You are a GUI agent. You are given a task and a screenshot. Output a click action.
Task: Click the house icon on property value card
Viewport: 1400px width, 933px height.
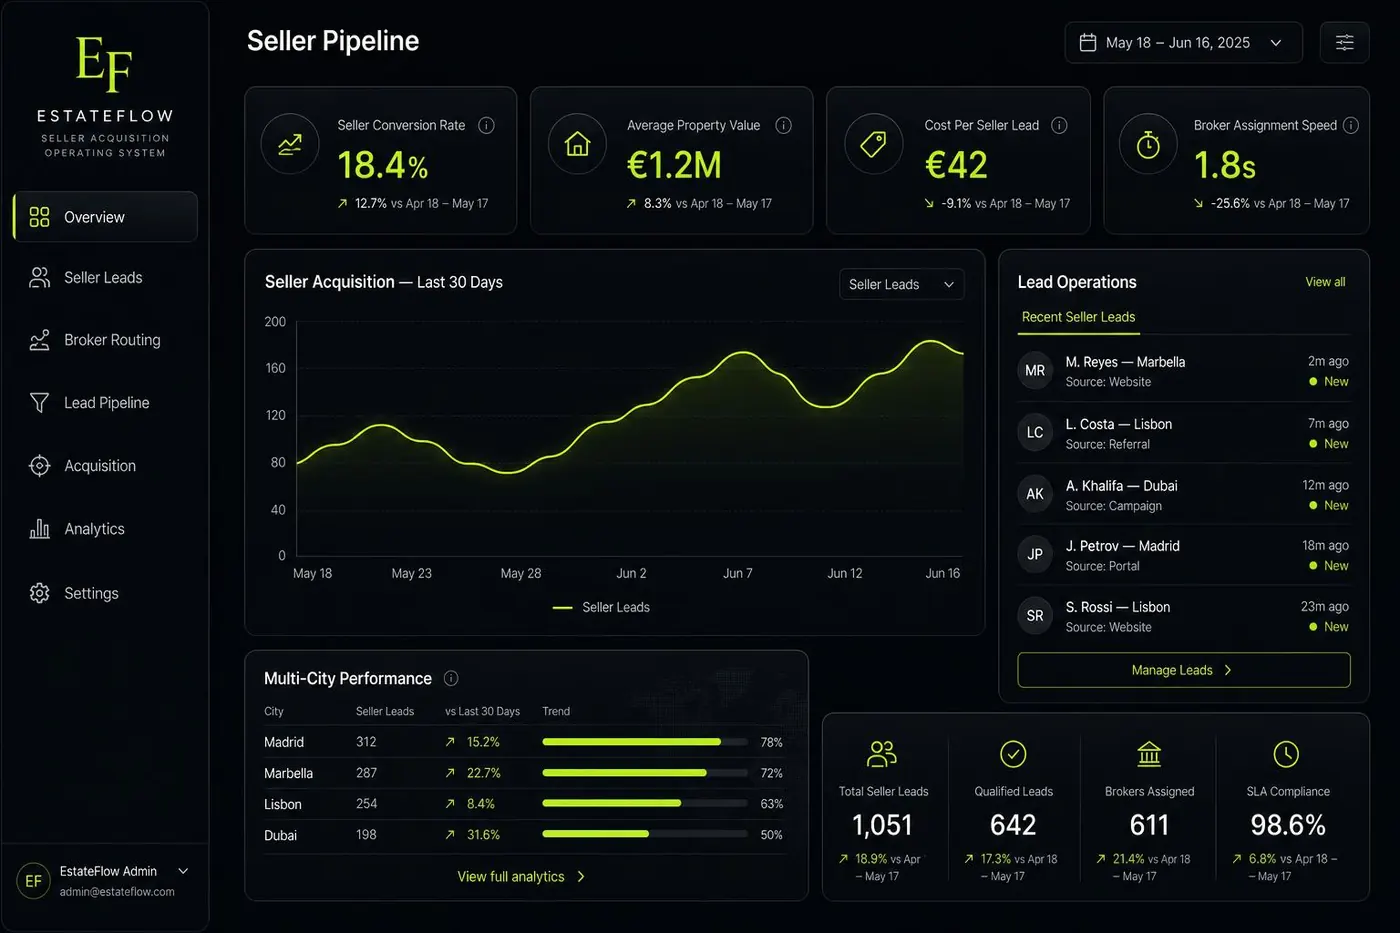click(x=577, y=145)
